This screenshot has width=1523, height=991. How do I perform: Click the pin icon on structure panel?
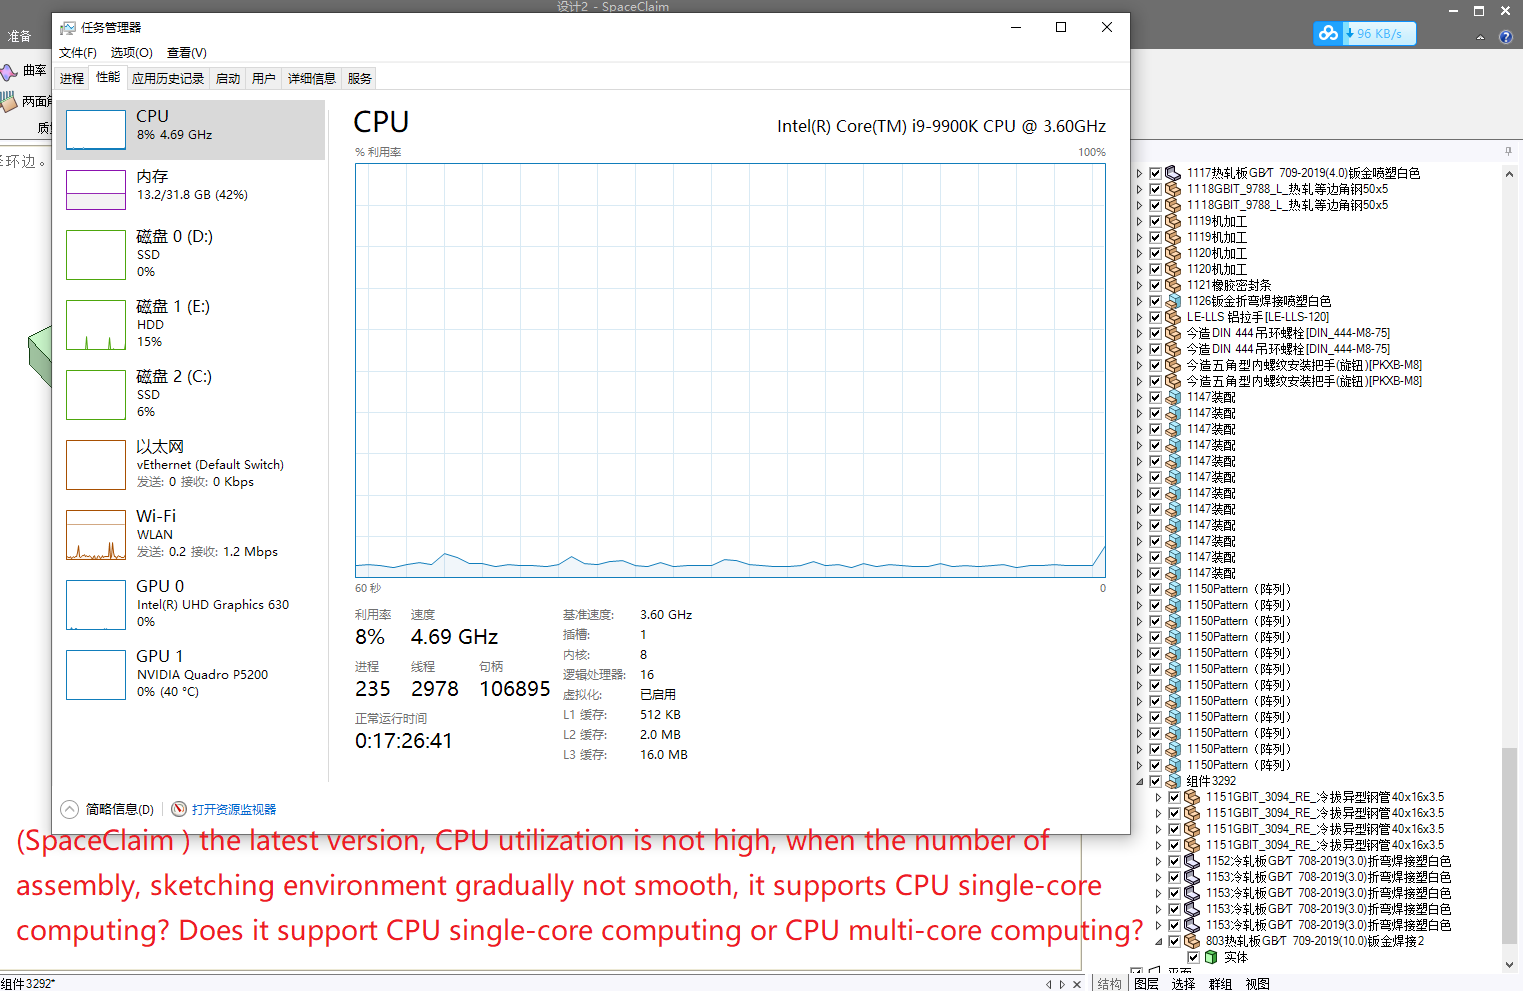1508,152
